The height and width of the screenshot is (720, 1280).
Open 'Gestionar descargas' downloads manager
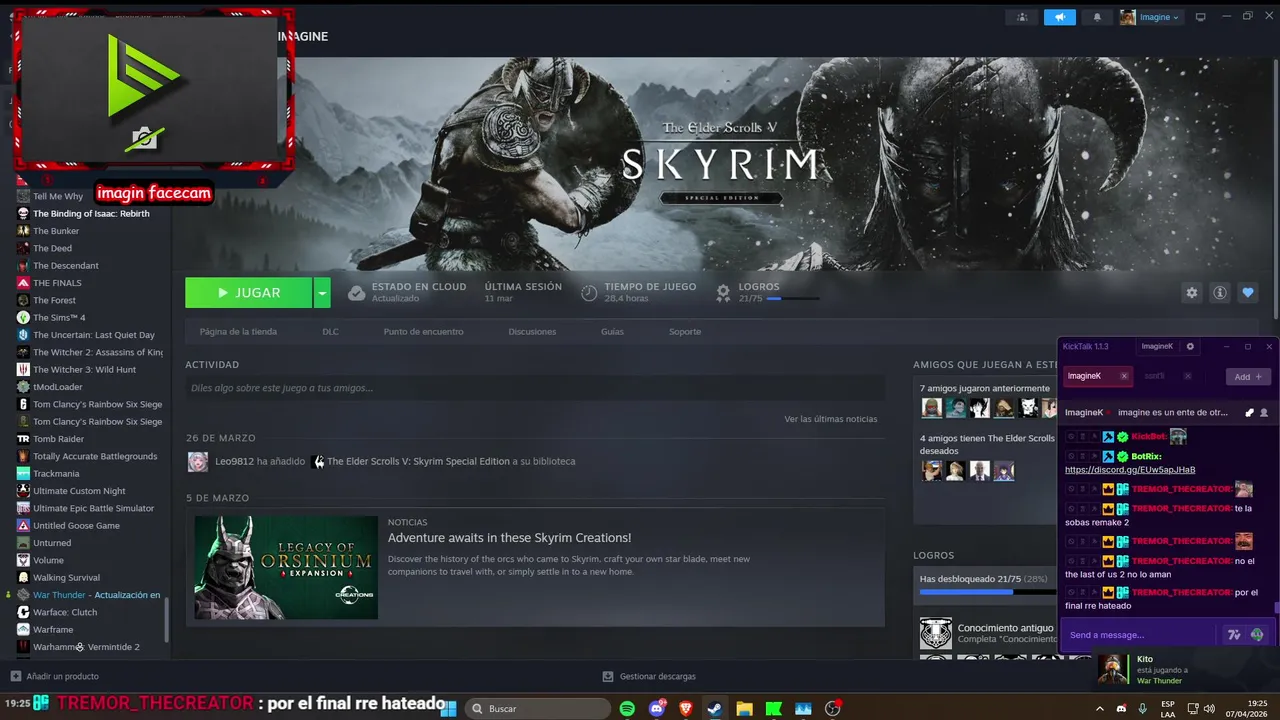(650, 676)
